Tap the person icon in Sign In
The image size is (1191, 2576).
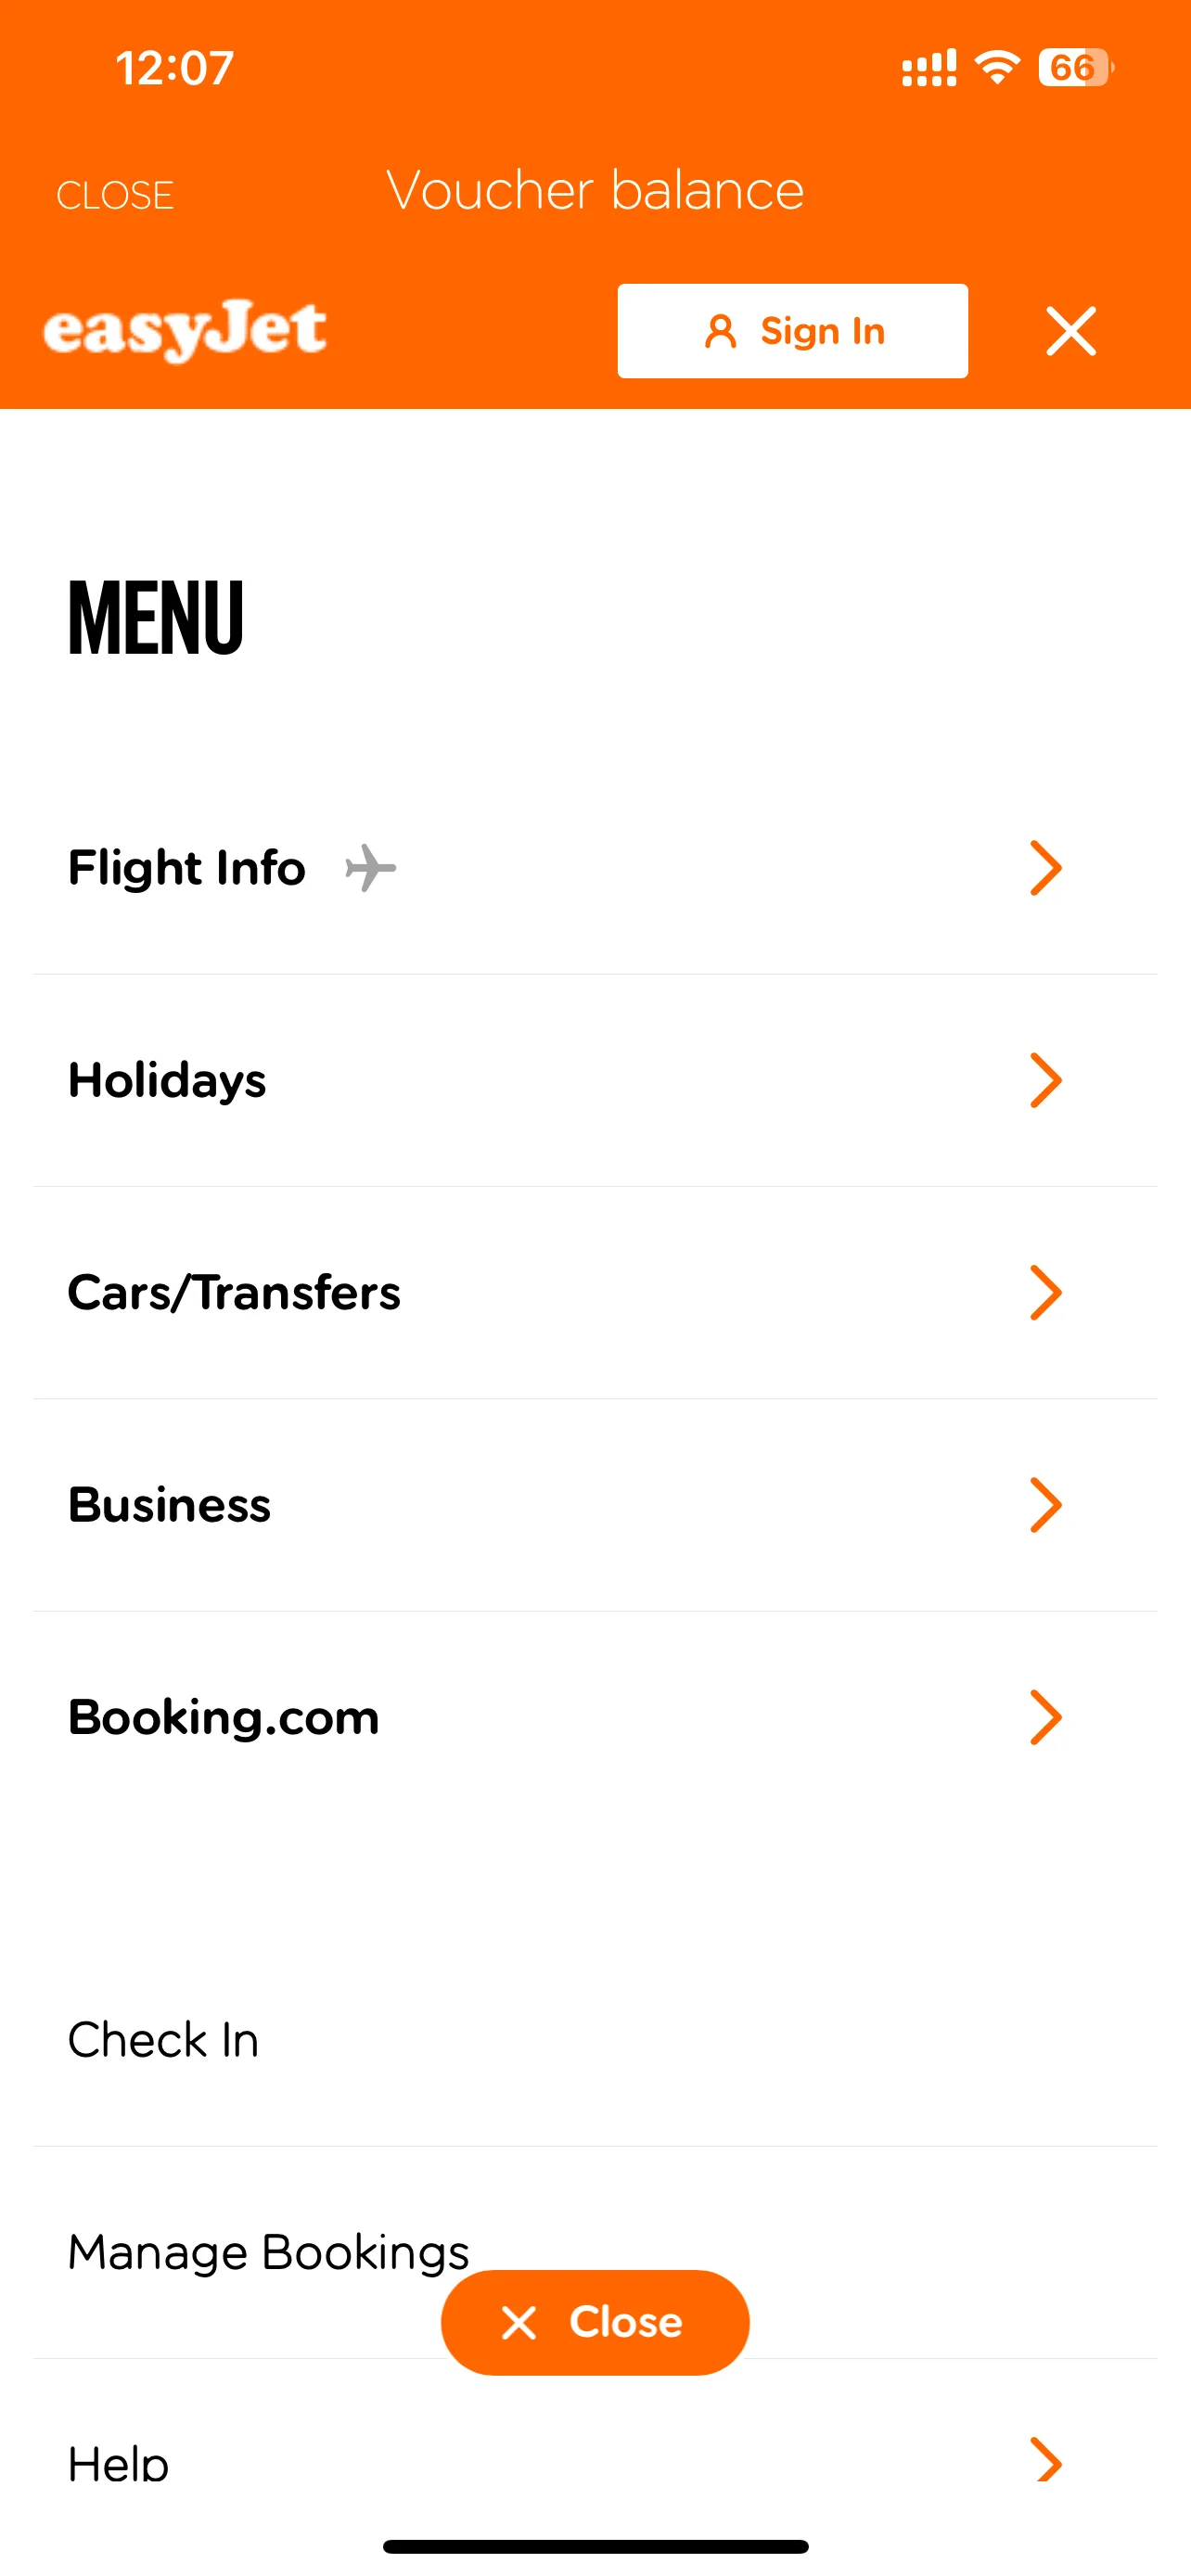[x=720, y=331]
